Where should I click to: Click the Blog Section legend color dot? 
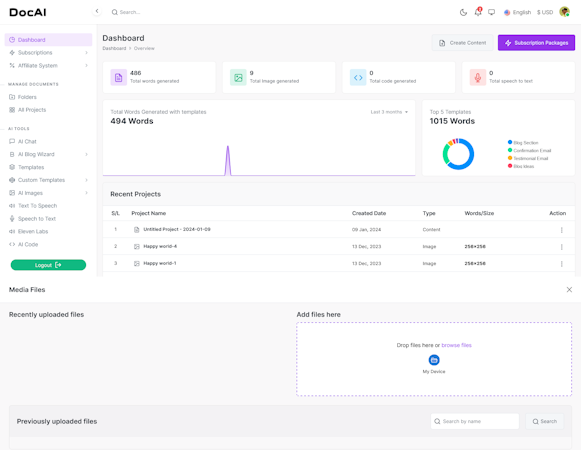[x=510, y=142]
